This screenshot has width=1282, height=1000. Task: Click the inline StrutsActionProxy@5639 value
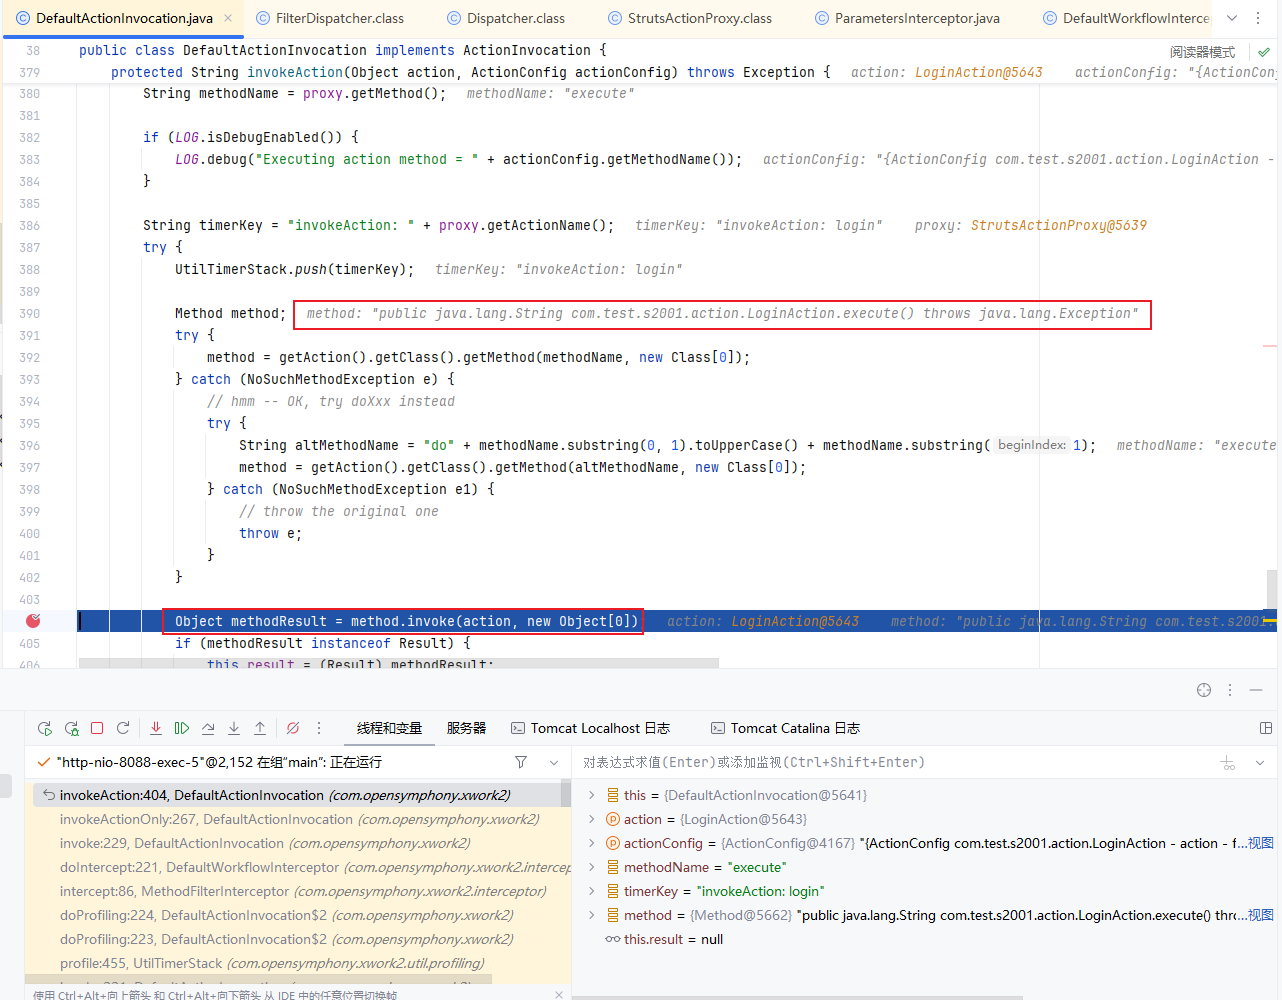pyautogui.click(x=1058, y=225)
